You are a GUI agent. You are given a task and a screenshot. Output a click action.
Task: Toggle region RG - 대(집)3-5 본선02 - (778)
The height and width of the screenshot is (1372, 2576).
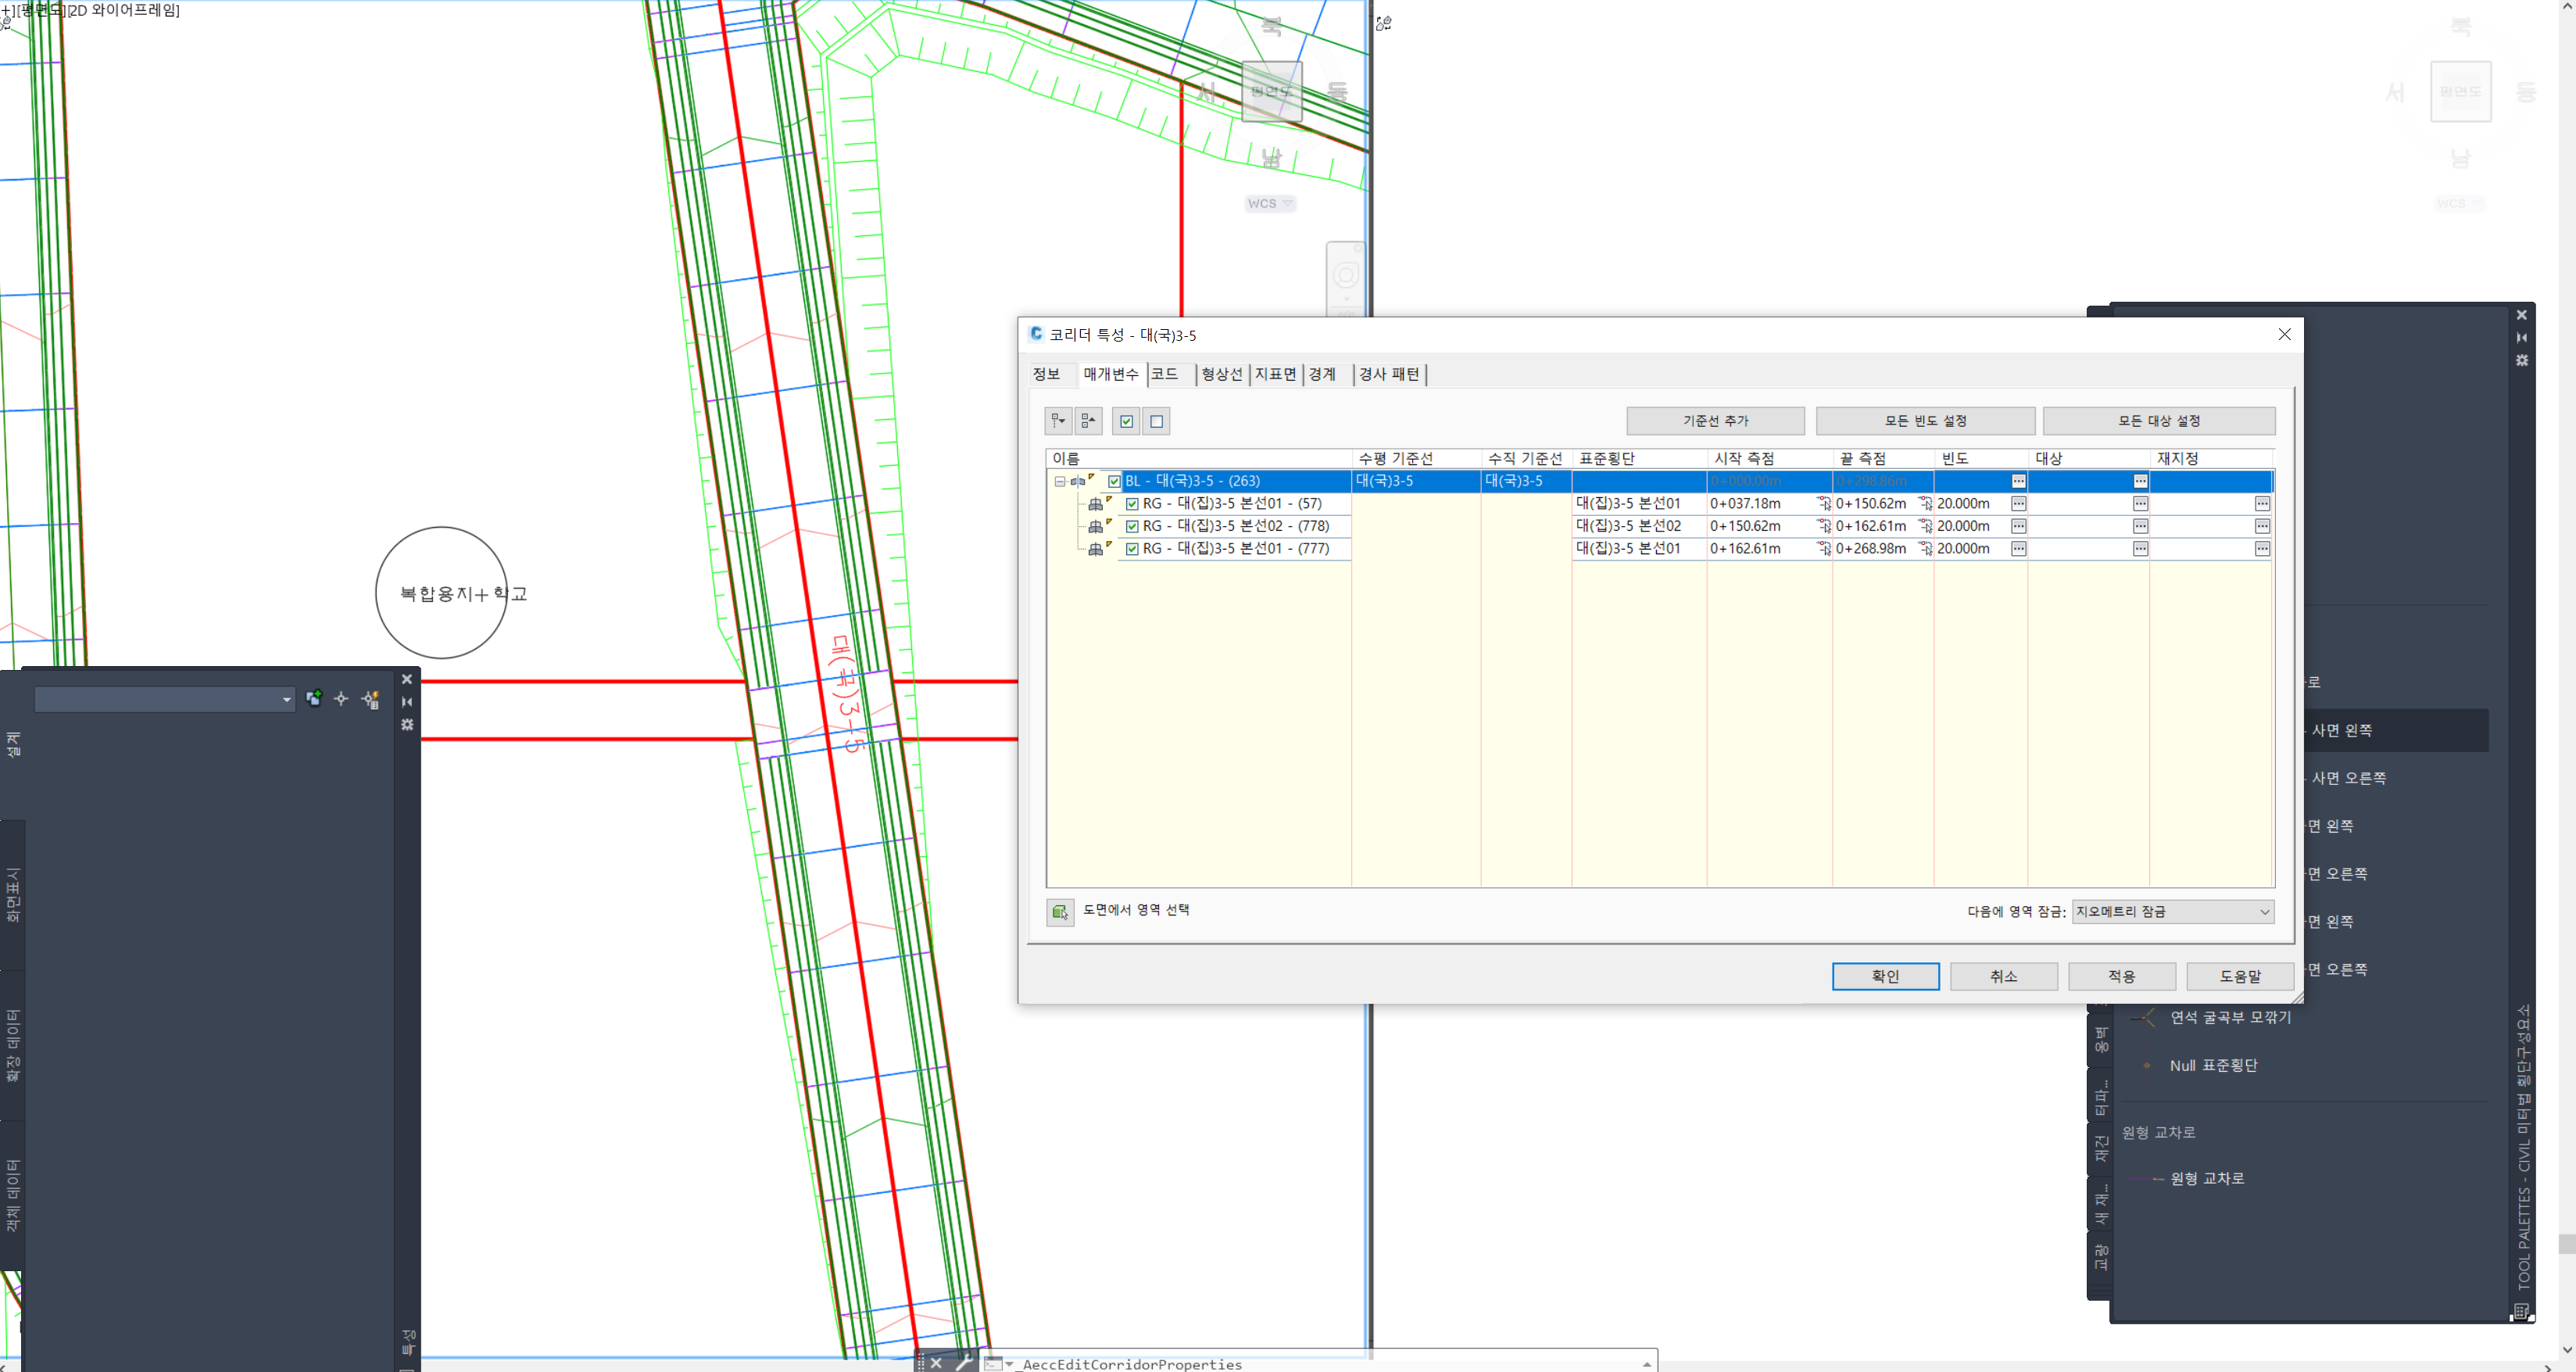[x=1132, y=526]
